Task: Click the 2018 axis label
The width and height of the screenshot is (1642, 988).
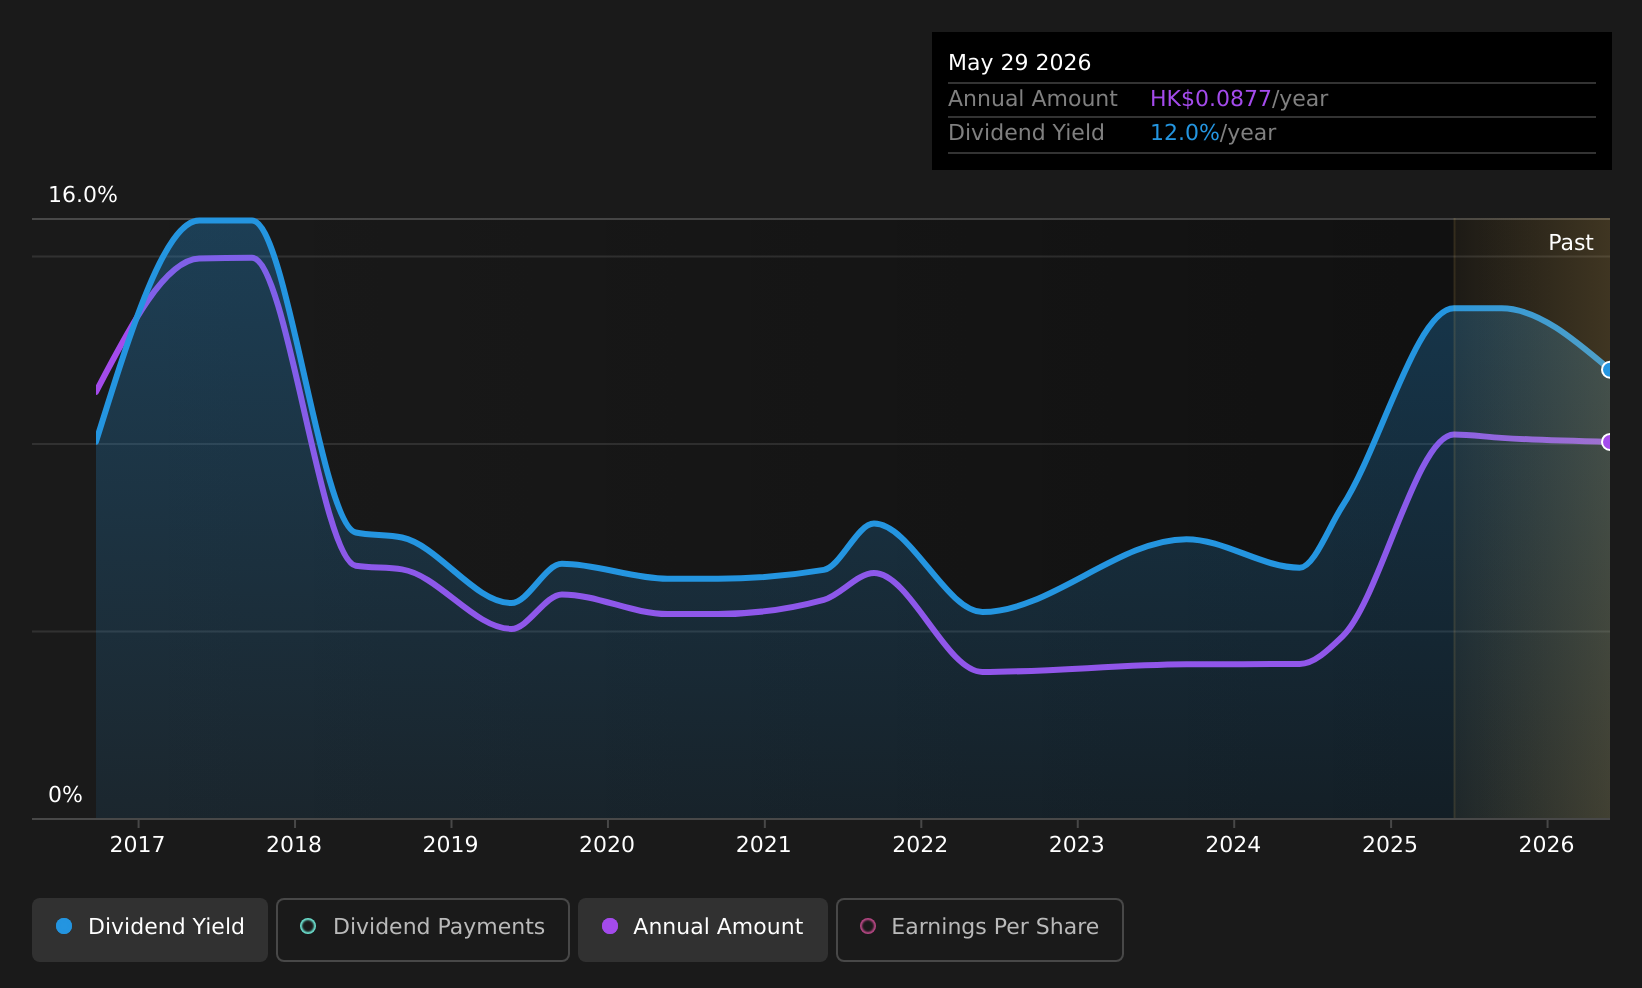Action: (x=294, y=845)
